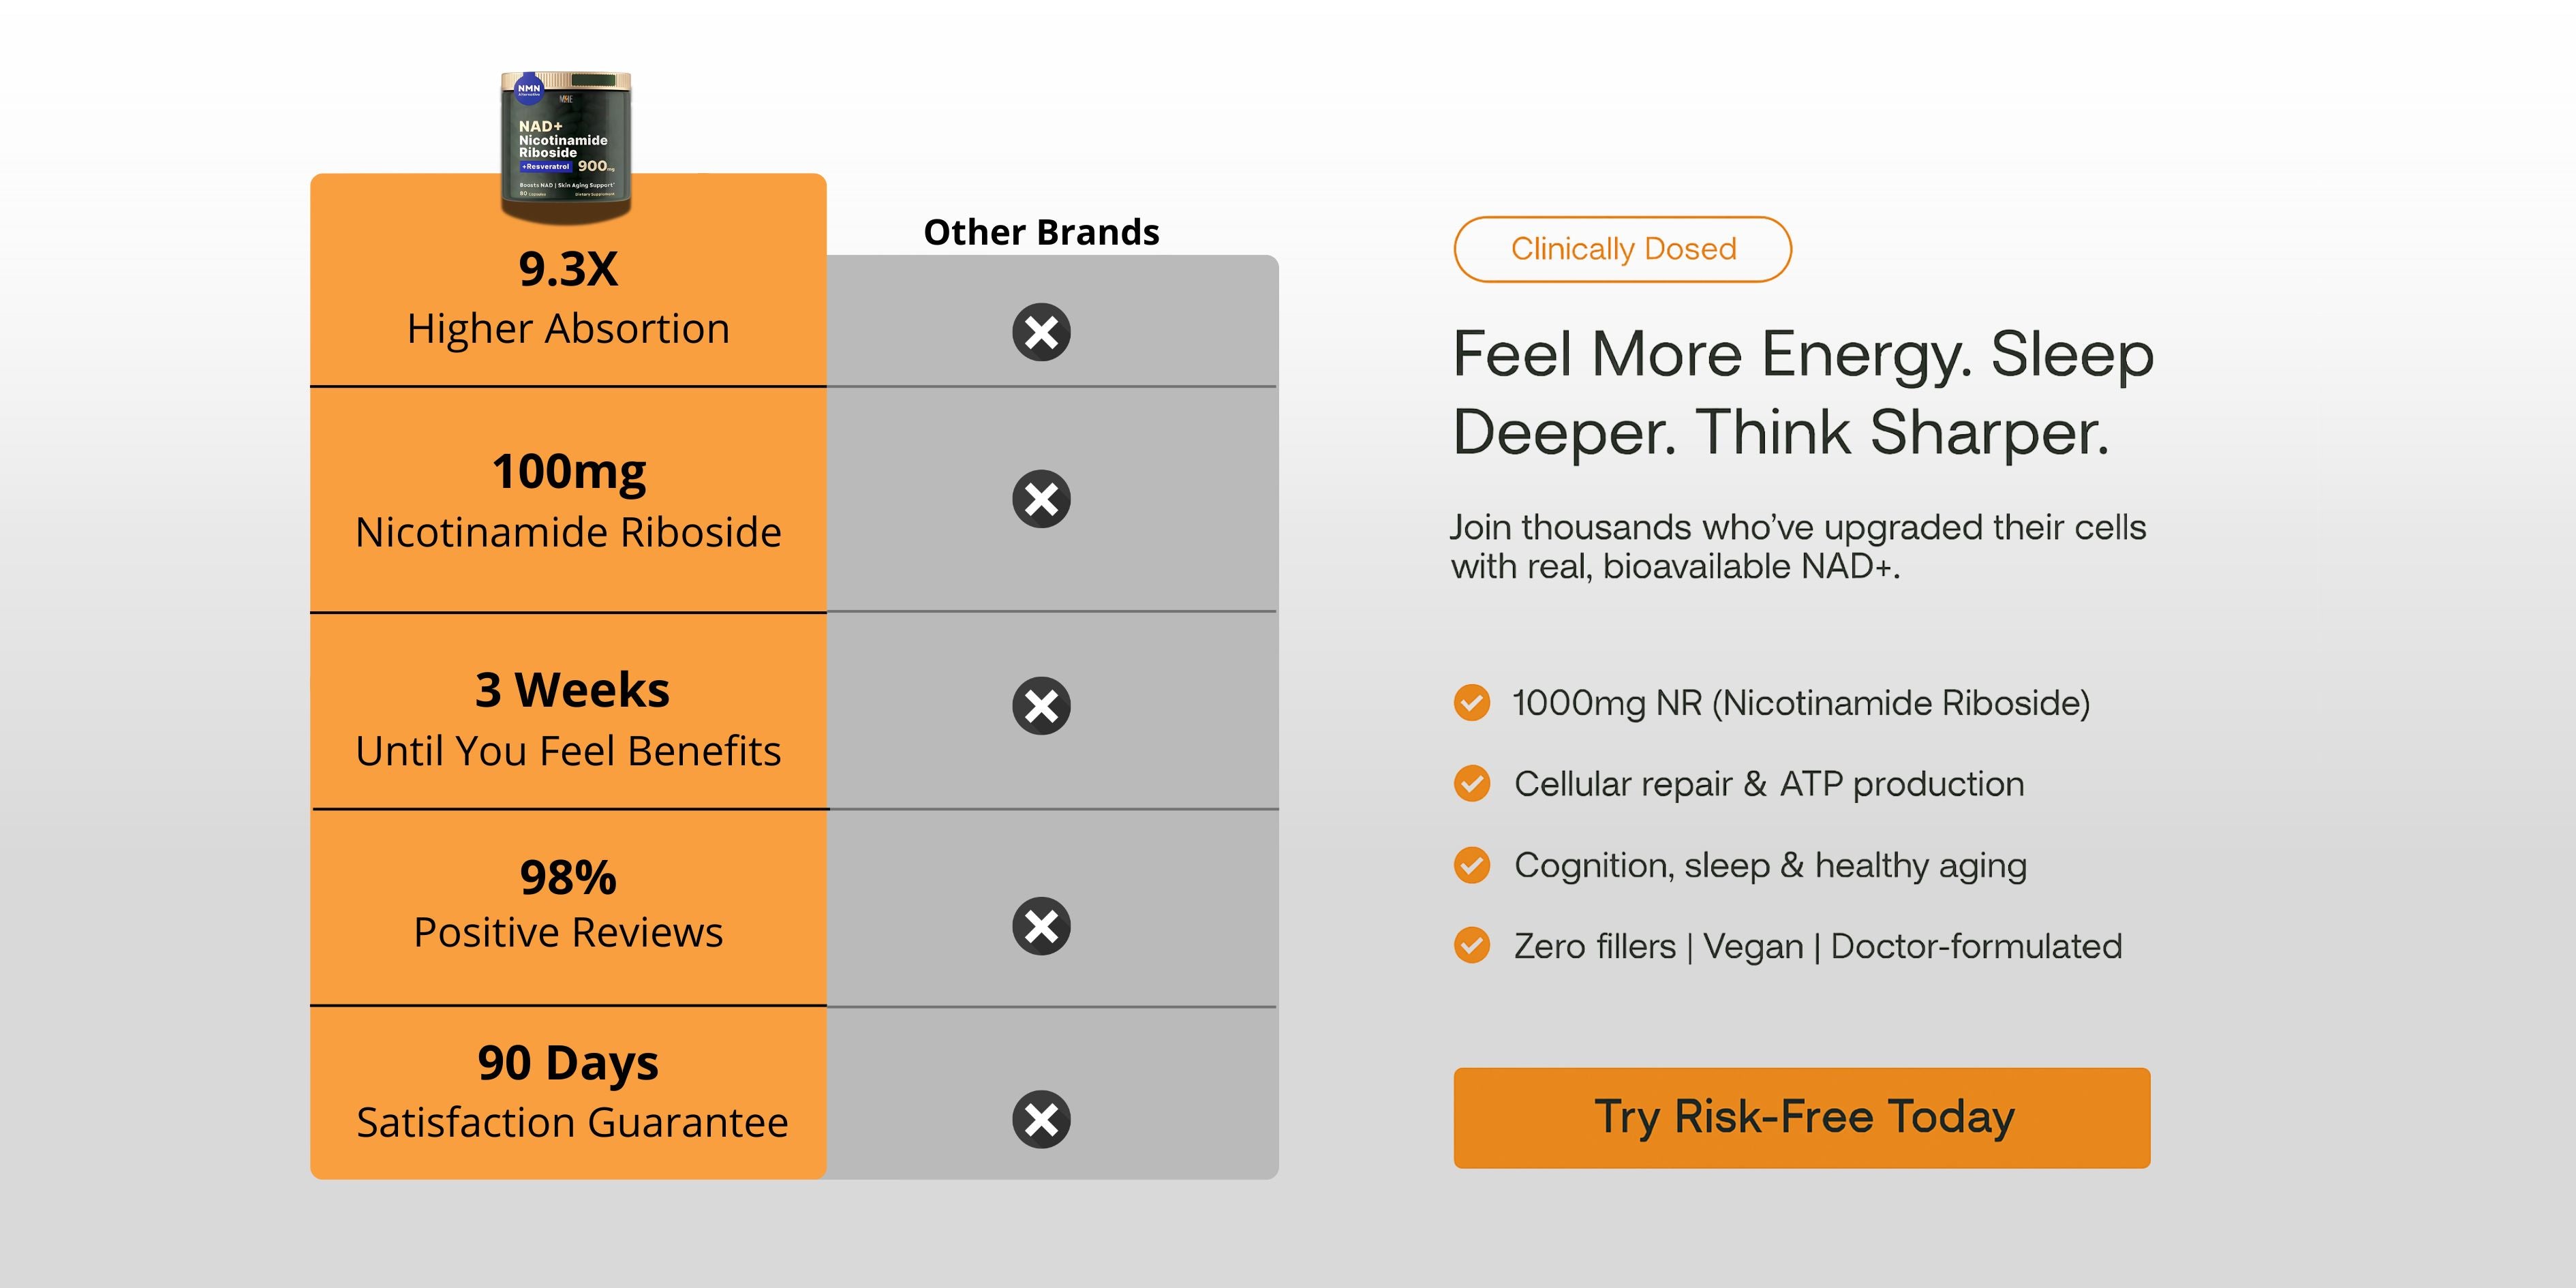Click the X icon beside Higher Absorption row
This screenshot has width=2576, height=1288.
(x=1041, y=332)
